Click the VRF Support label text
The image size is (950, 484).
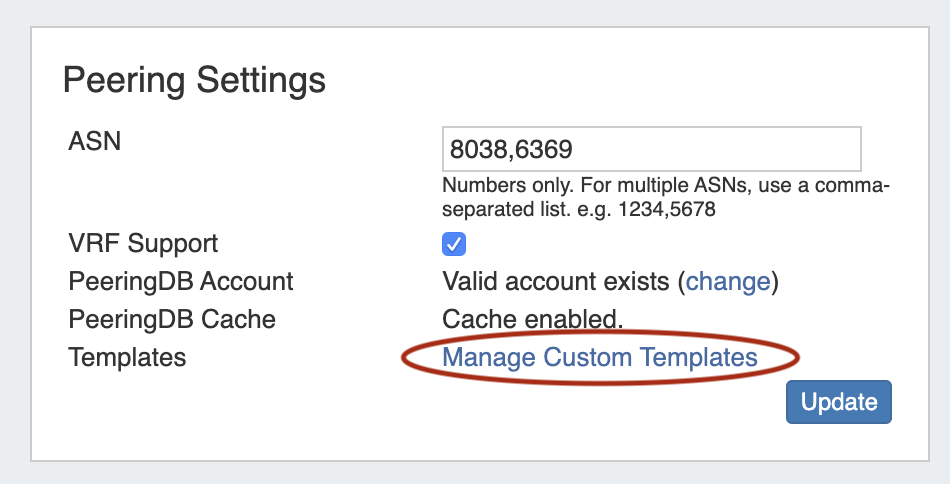(143, 243)
